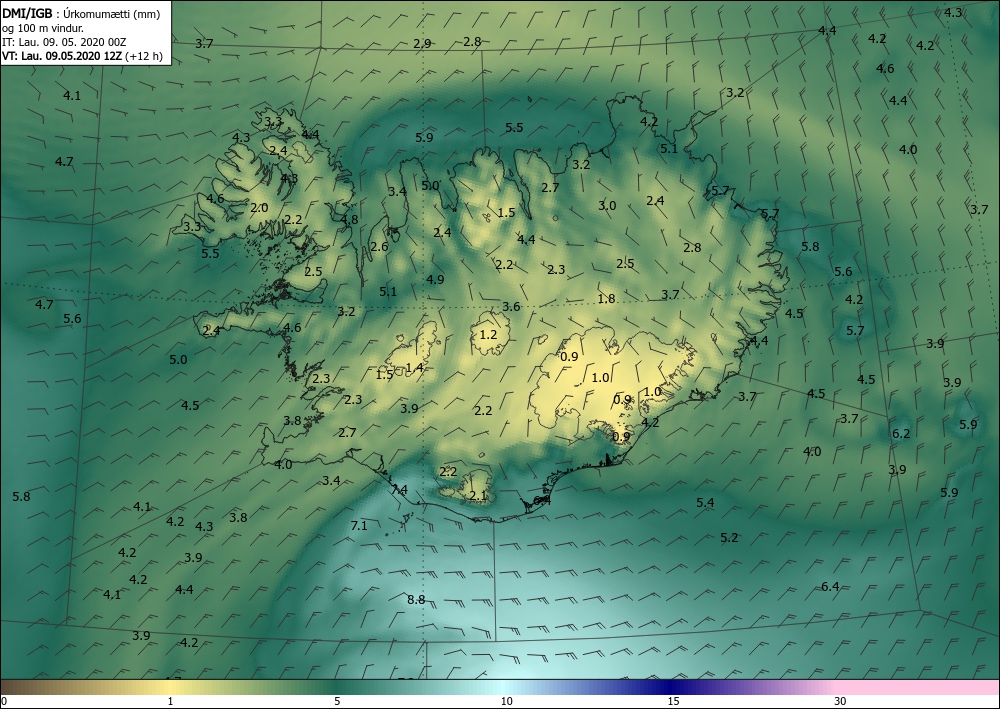Click the 5.4 value over the ocean

click(x=705, y=502)
